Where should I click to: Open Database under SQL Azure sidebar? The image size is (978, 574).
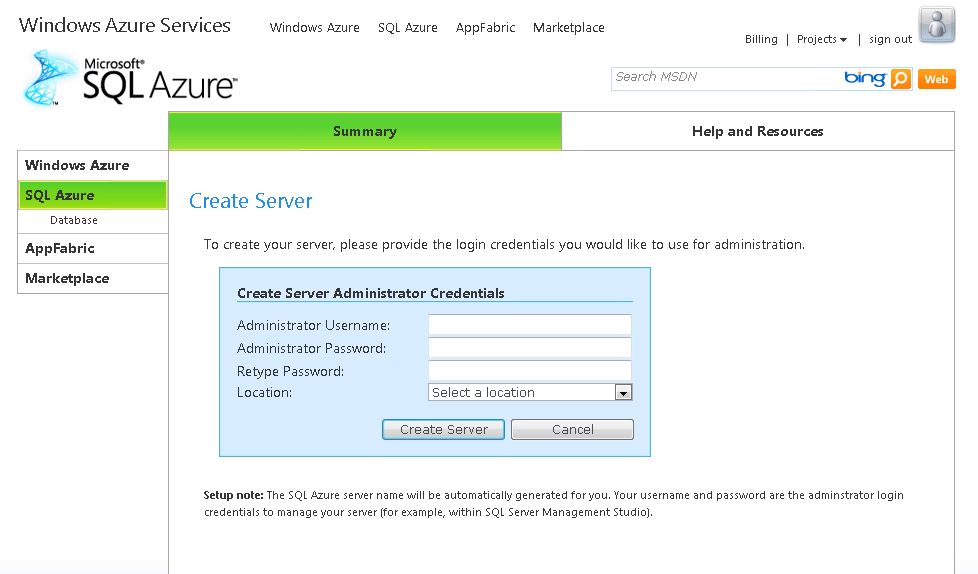coord(74,220)
